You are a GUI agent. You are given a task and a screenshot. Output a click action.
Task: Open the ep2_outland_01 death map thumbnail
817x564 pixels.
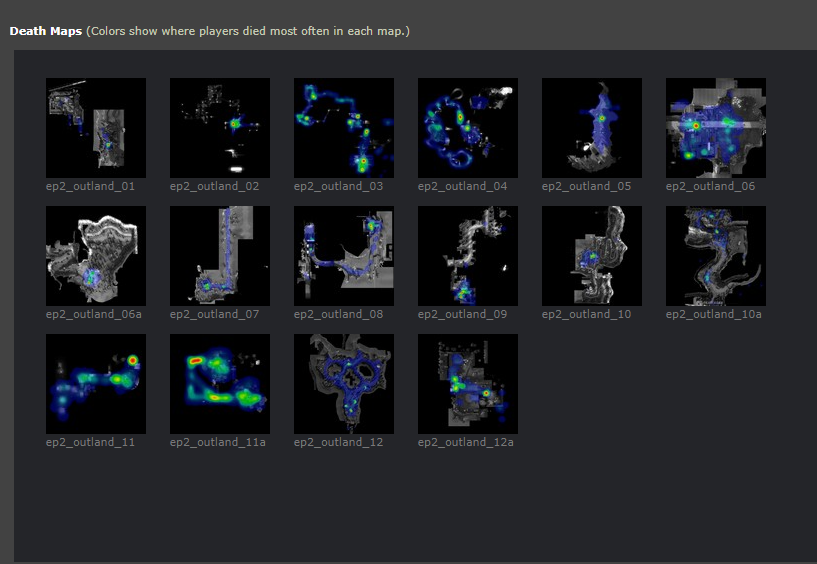click(96, 128)
